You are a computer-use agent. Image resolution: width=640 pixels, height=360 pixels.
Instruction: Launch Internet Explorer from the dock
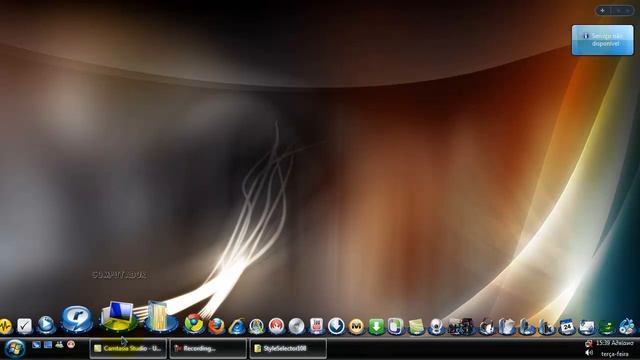pyautogui.click(x=237, y=327)
